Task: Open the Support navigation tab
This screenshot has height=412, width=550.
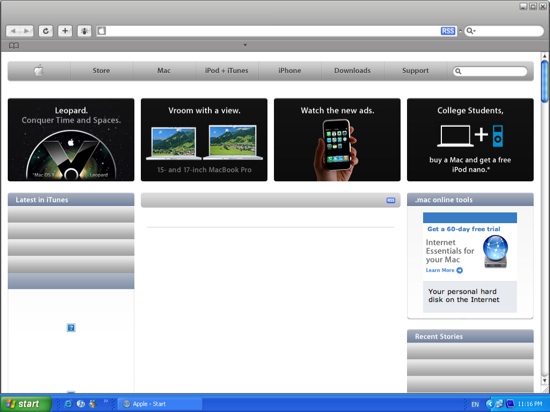Action: pyautogui.click(x=415, y=70)
